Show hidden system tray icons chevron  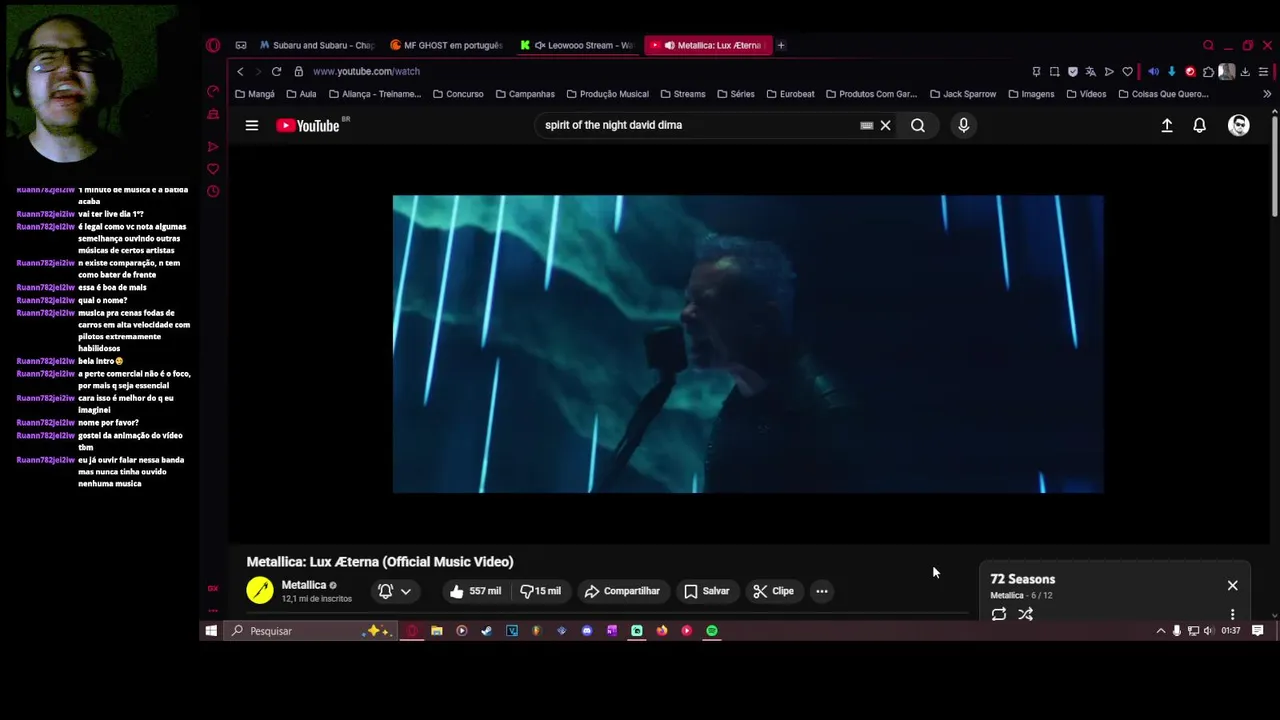tap(1161, 631)
